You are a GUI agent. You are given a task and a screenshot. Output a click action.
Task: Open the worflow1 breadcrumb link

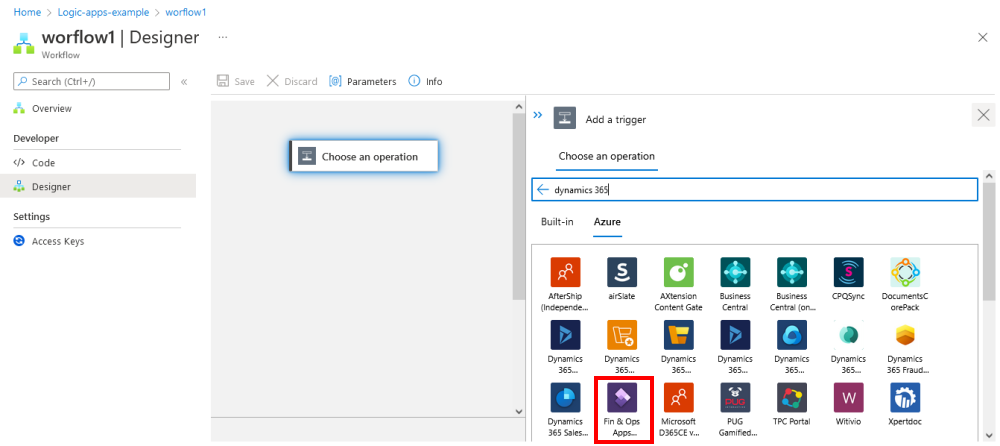point(186,12)
